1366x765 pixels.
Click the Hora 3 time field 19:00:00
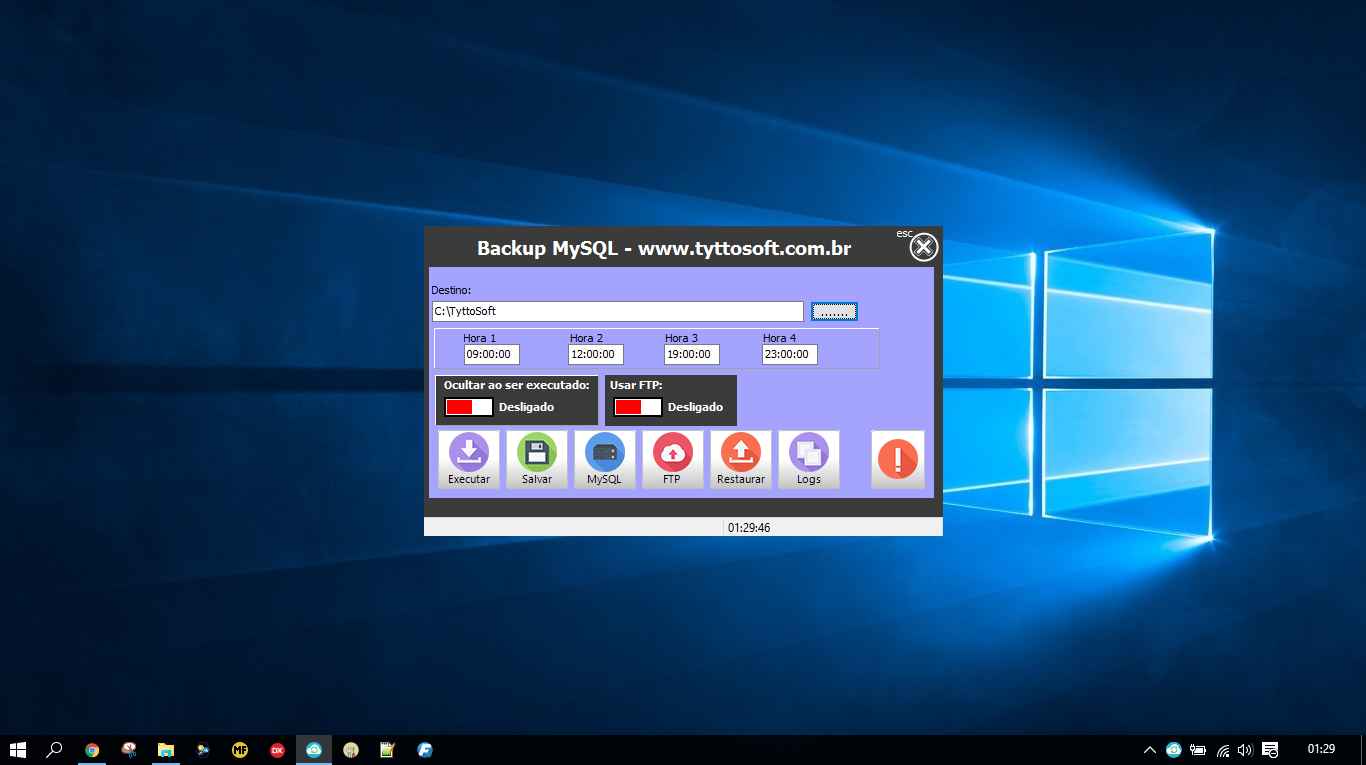pyautogui.click(x=692, y=354)
